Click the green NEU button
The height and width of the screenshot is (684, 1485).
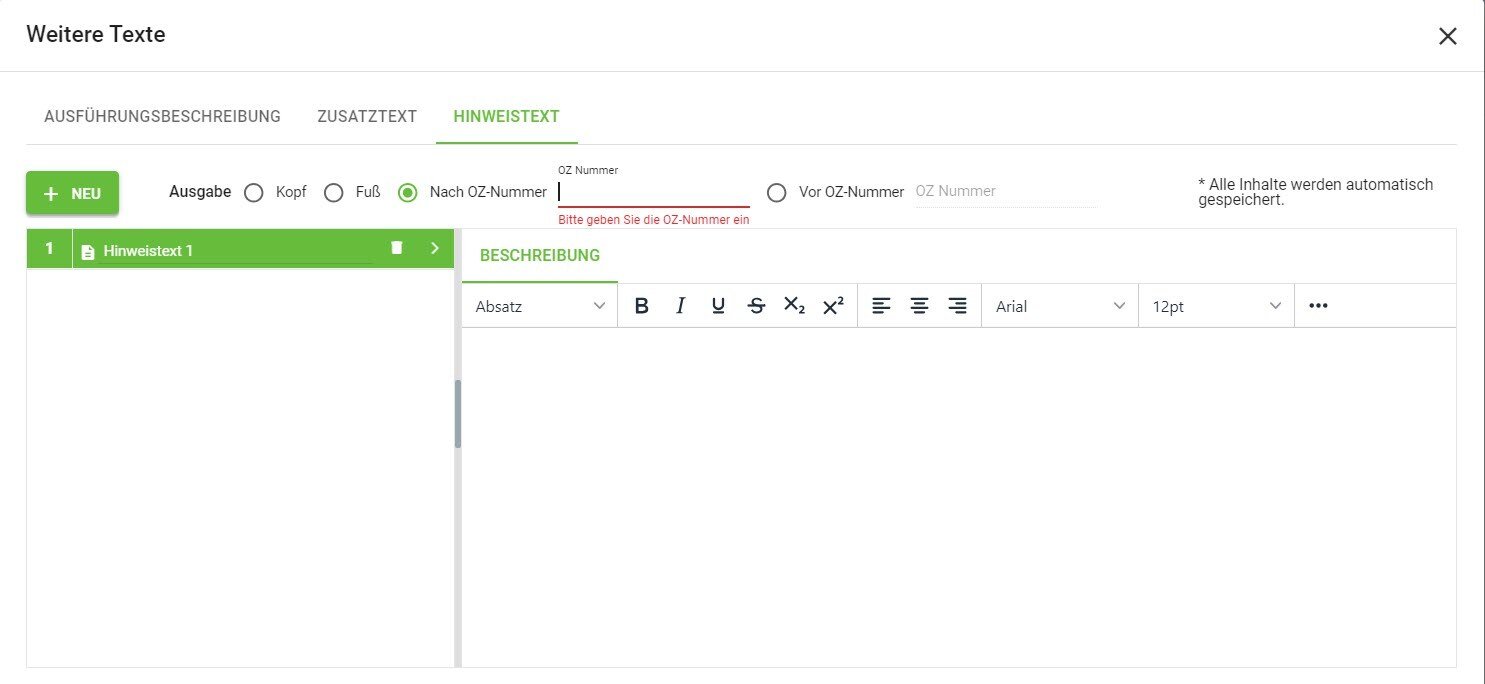tap(72, 193)
